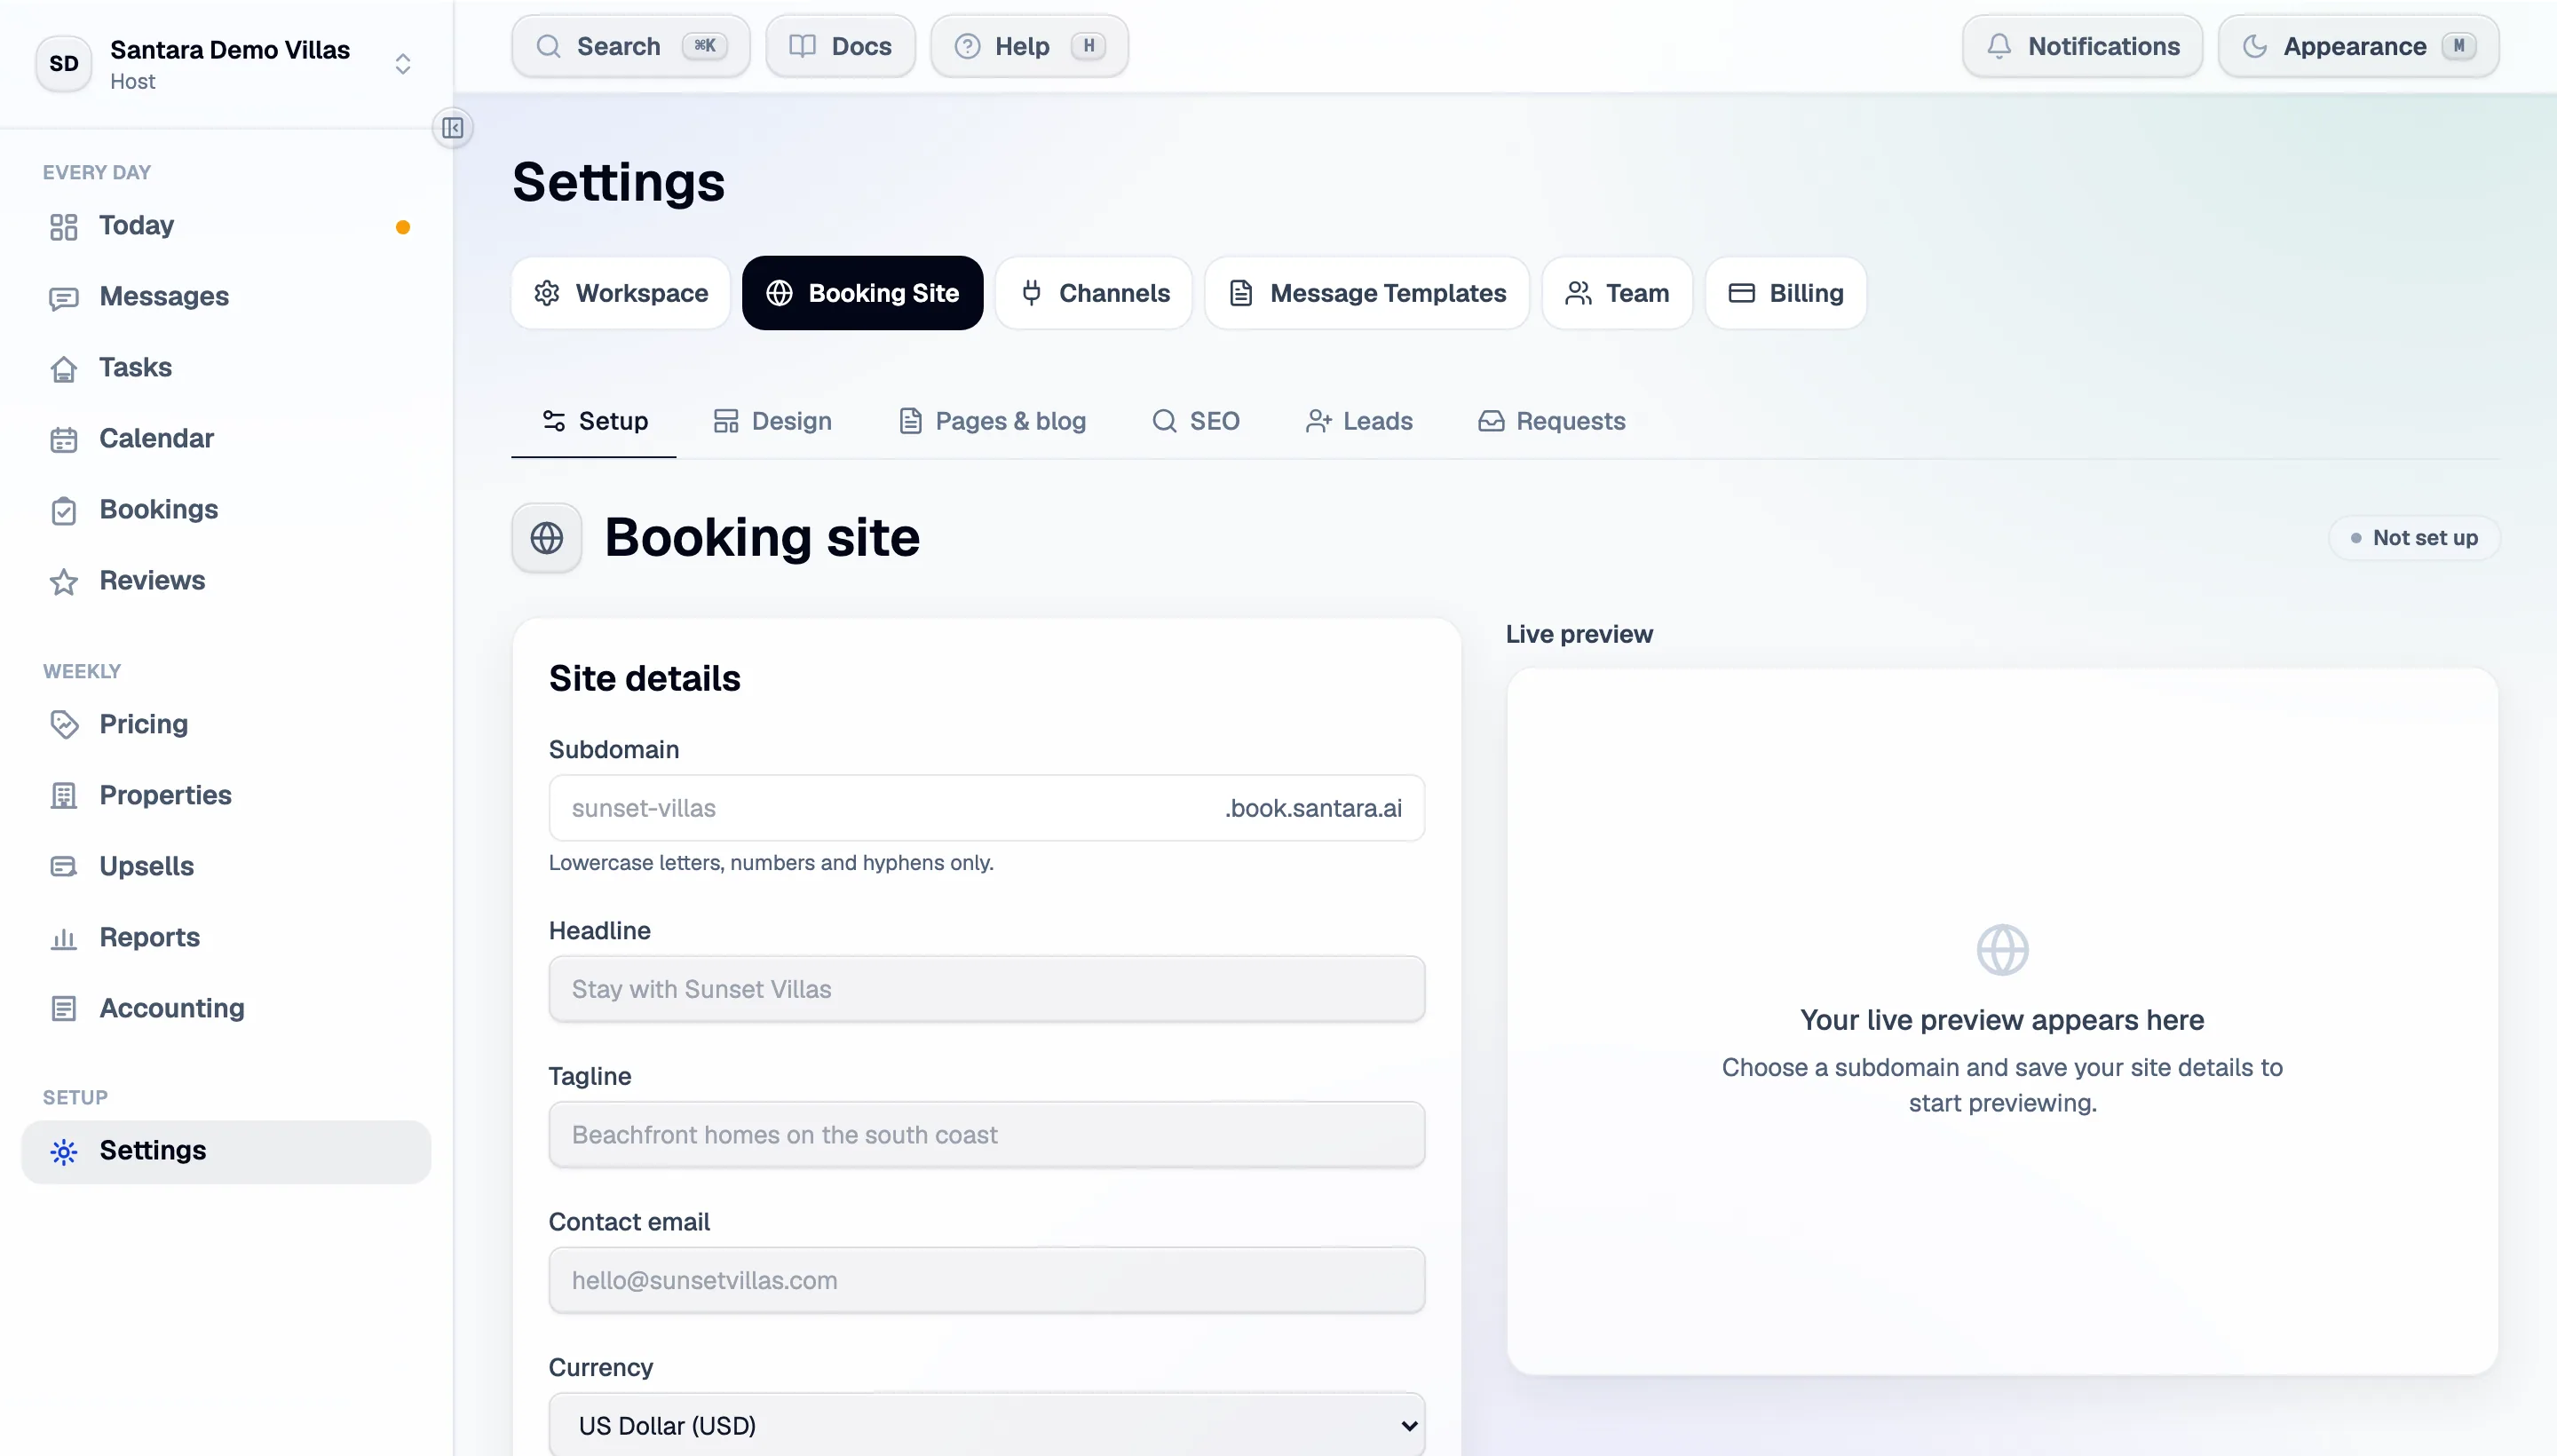
Task: Click the Reviews star icon
Action: (x=63, y=582)
